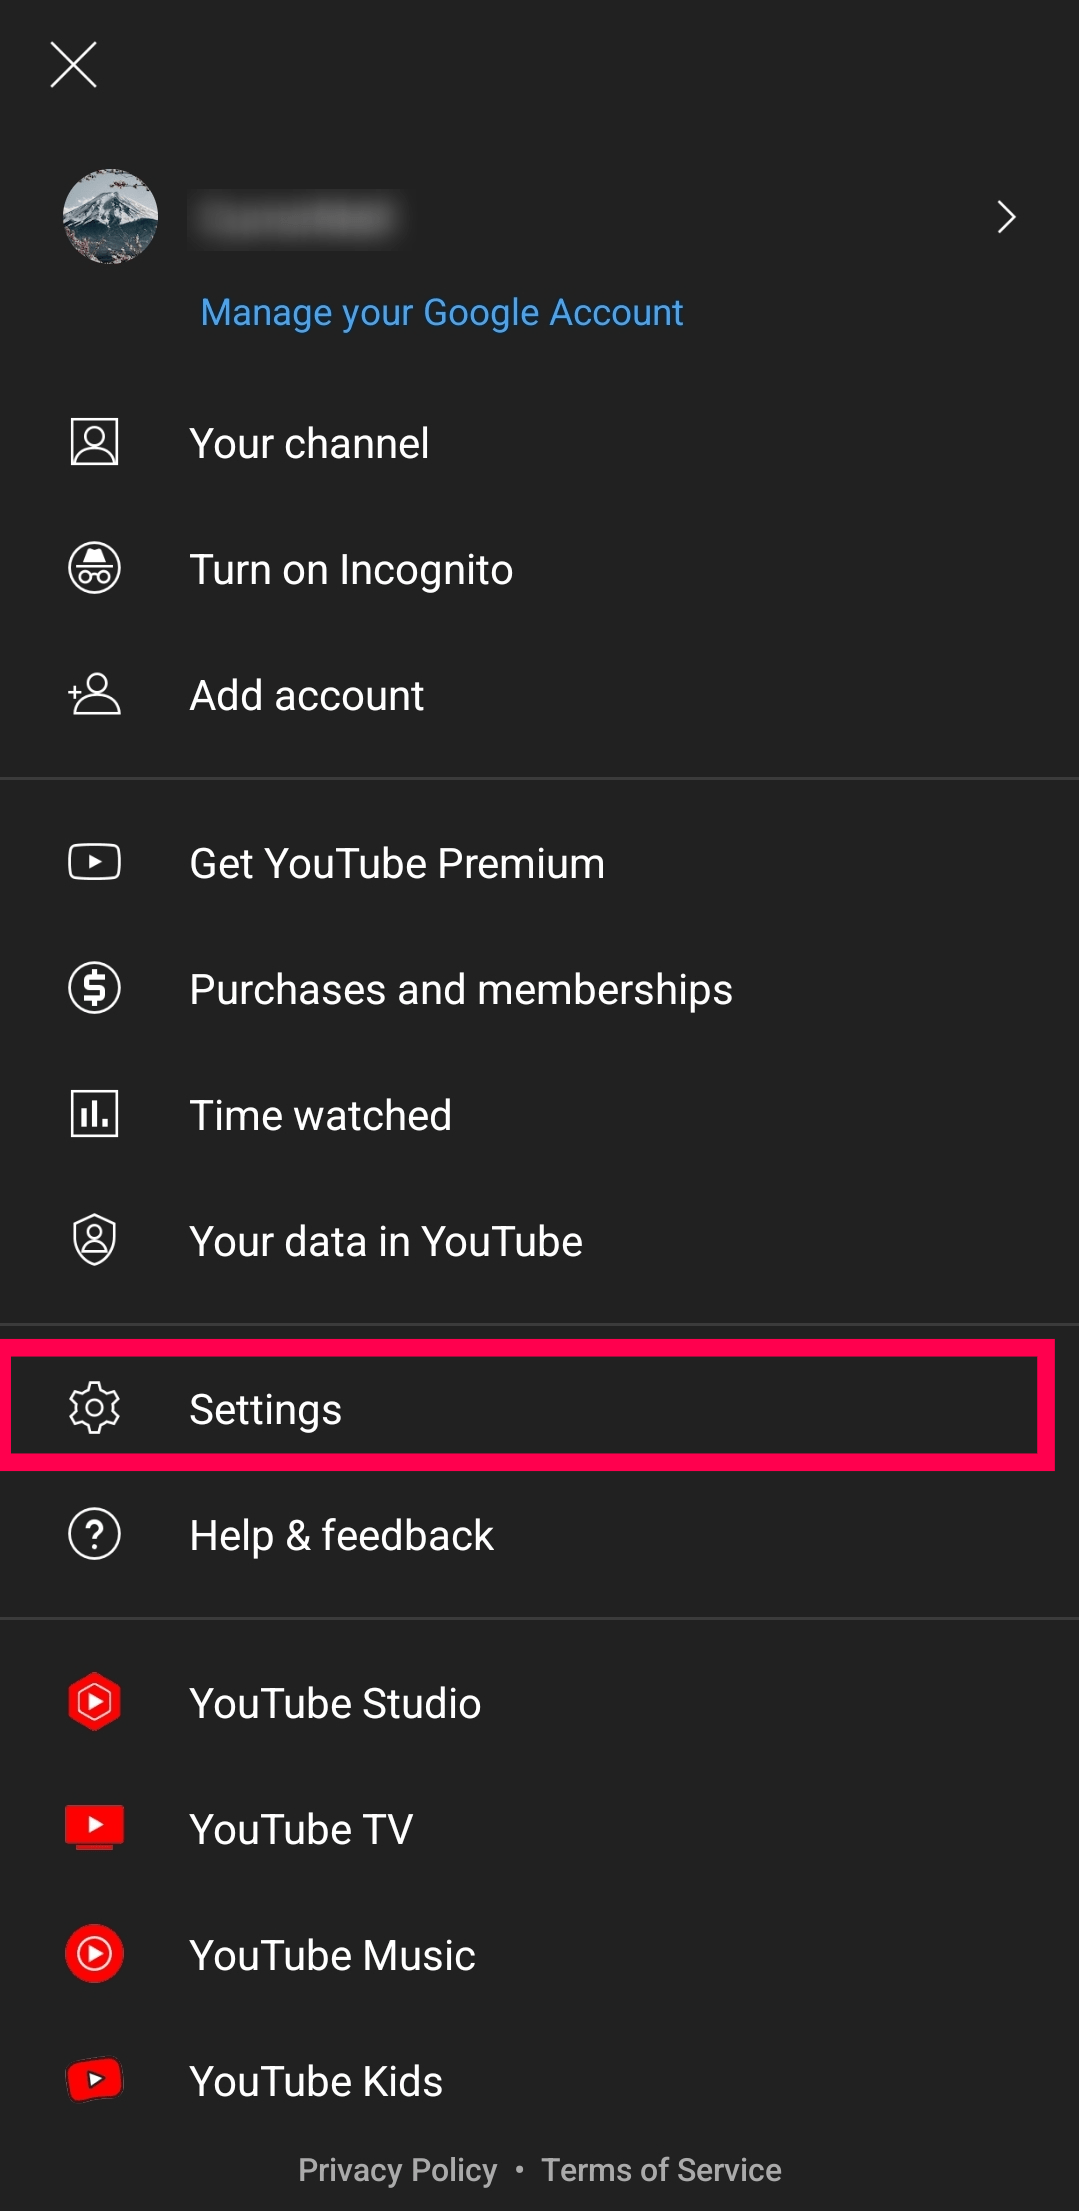Click the Incognito hat-and-glasses icon
Viewport: 1079px width, 2211px height.
[95, 568]
